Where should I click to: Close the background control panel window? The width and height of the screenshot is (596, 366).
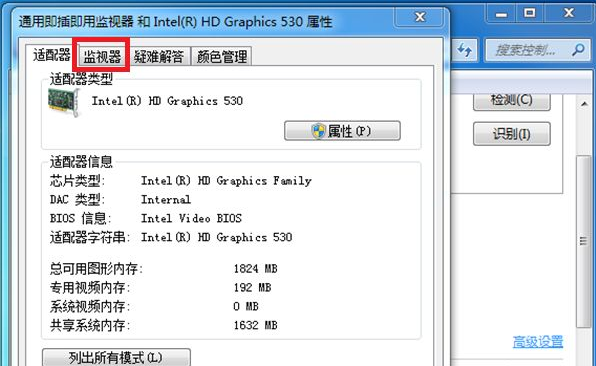click(x=569, y=14)
